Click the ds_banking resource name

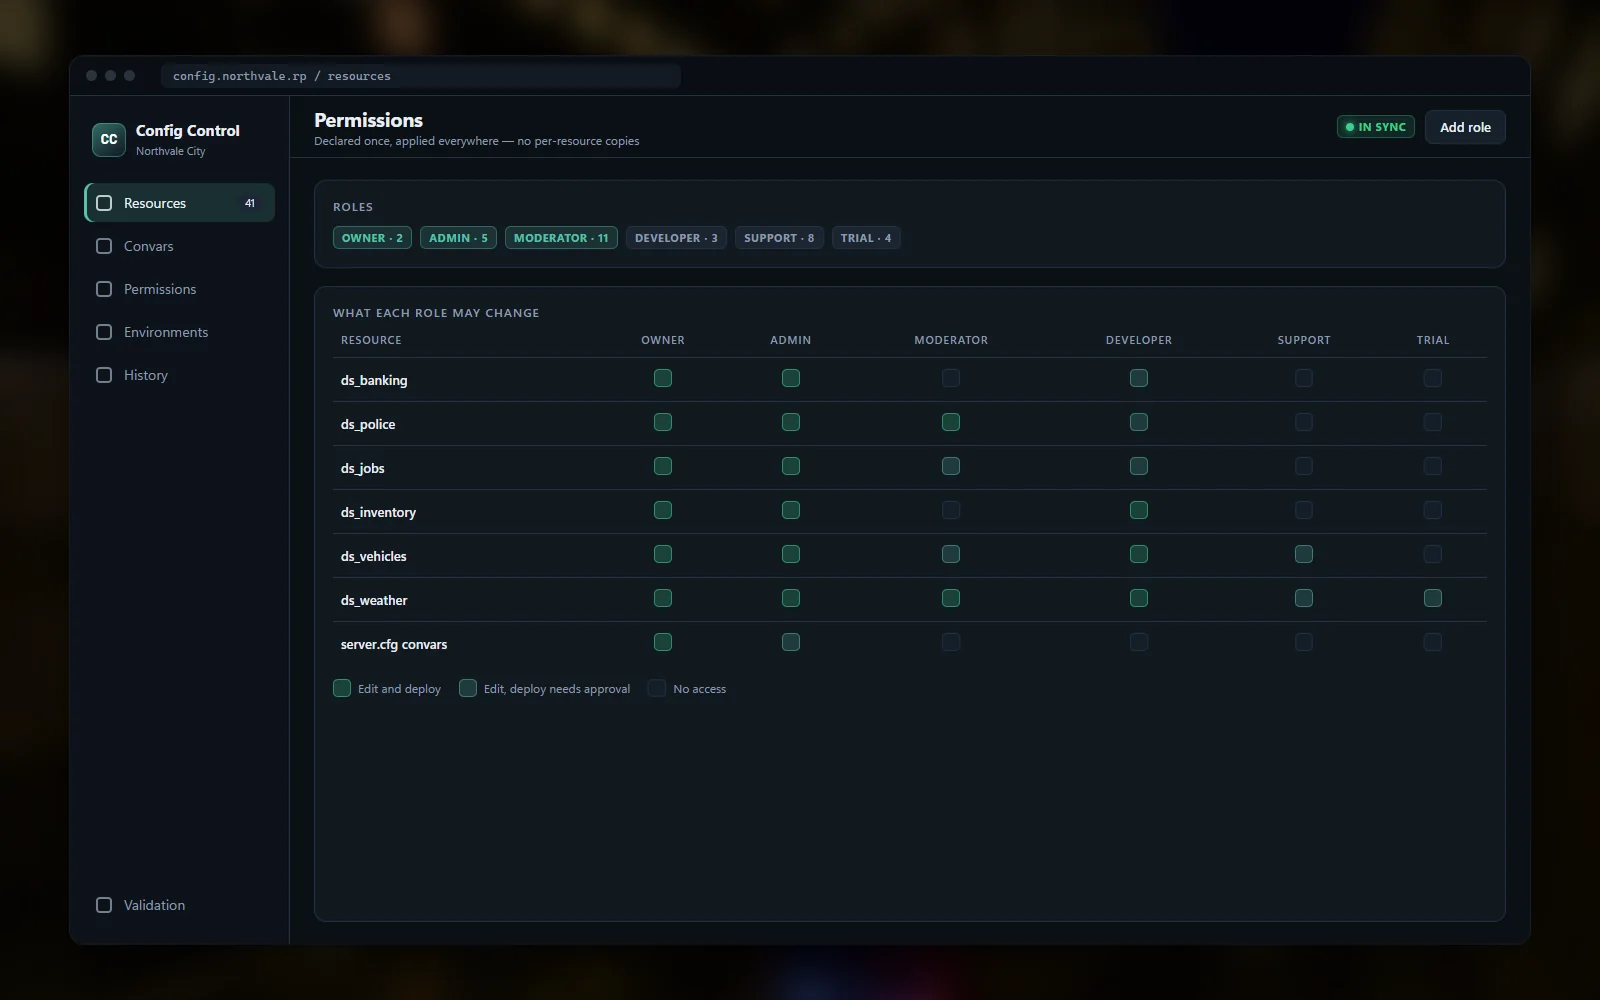click(x=374, y=380)
